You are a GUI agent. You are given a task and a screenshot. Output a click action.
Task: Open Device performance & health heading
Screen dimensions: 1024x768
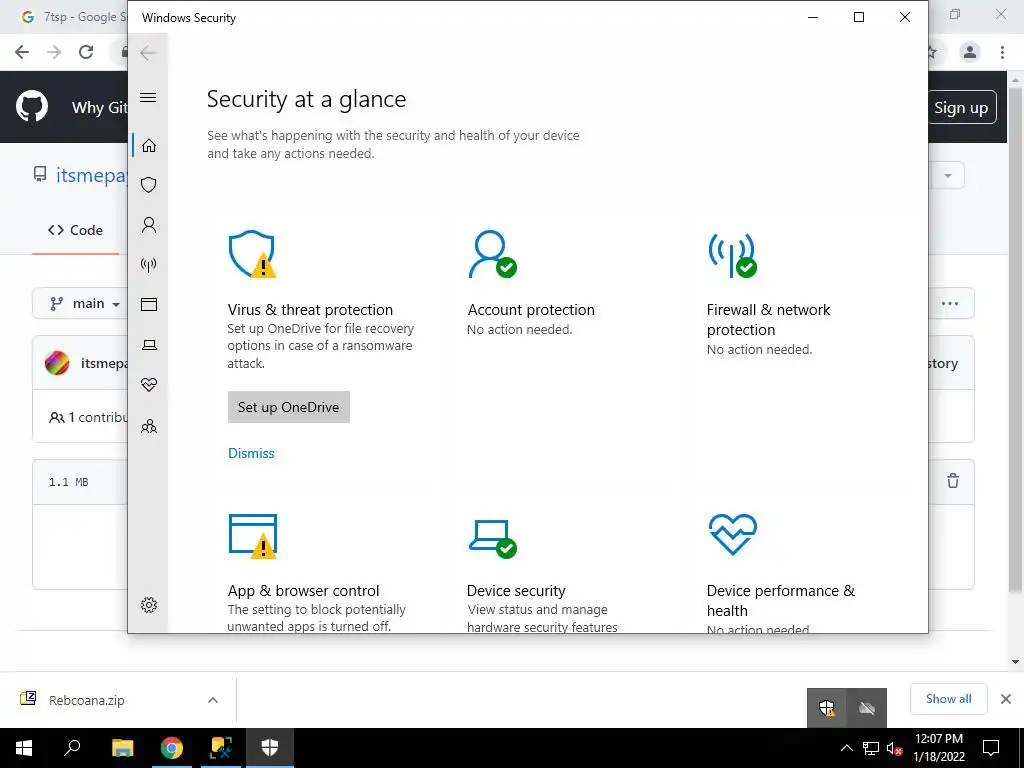(780, 600)
